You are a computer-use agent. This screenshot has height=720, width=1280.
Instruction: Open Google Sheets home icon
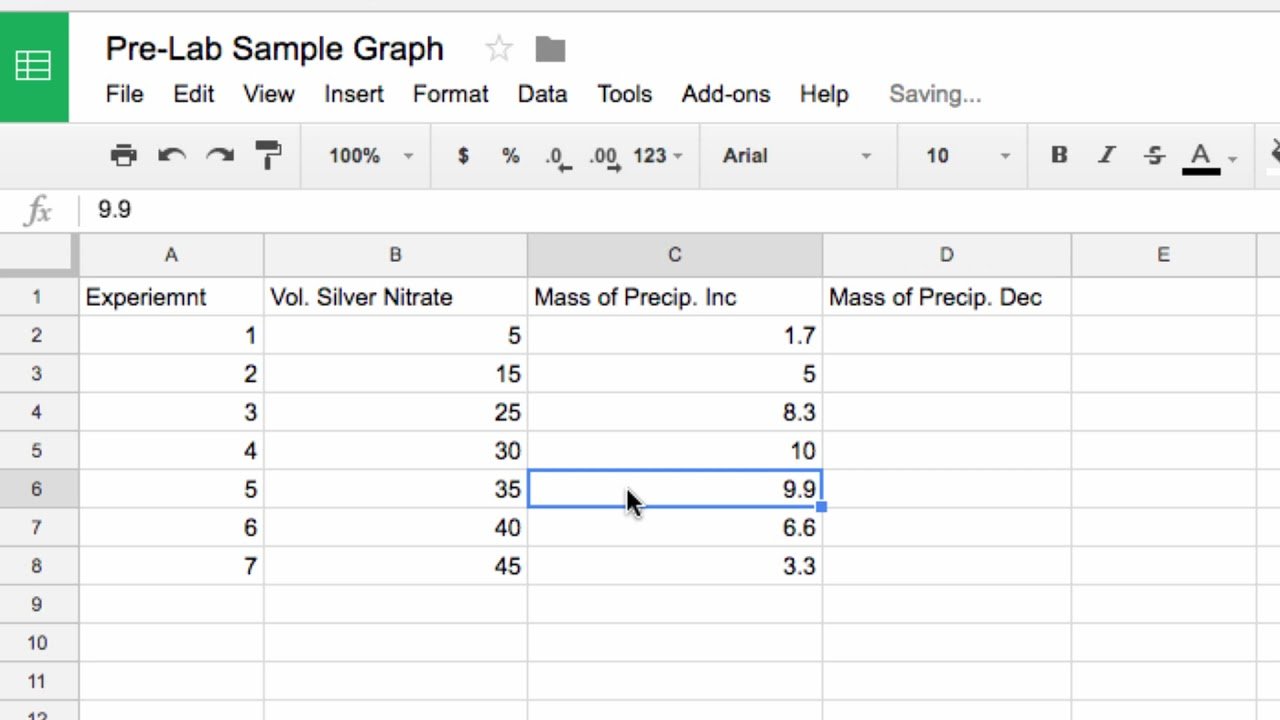pyautogui.click(x=34, y=67)
